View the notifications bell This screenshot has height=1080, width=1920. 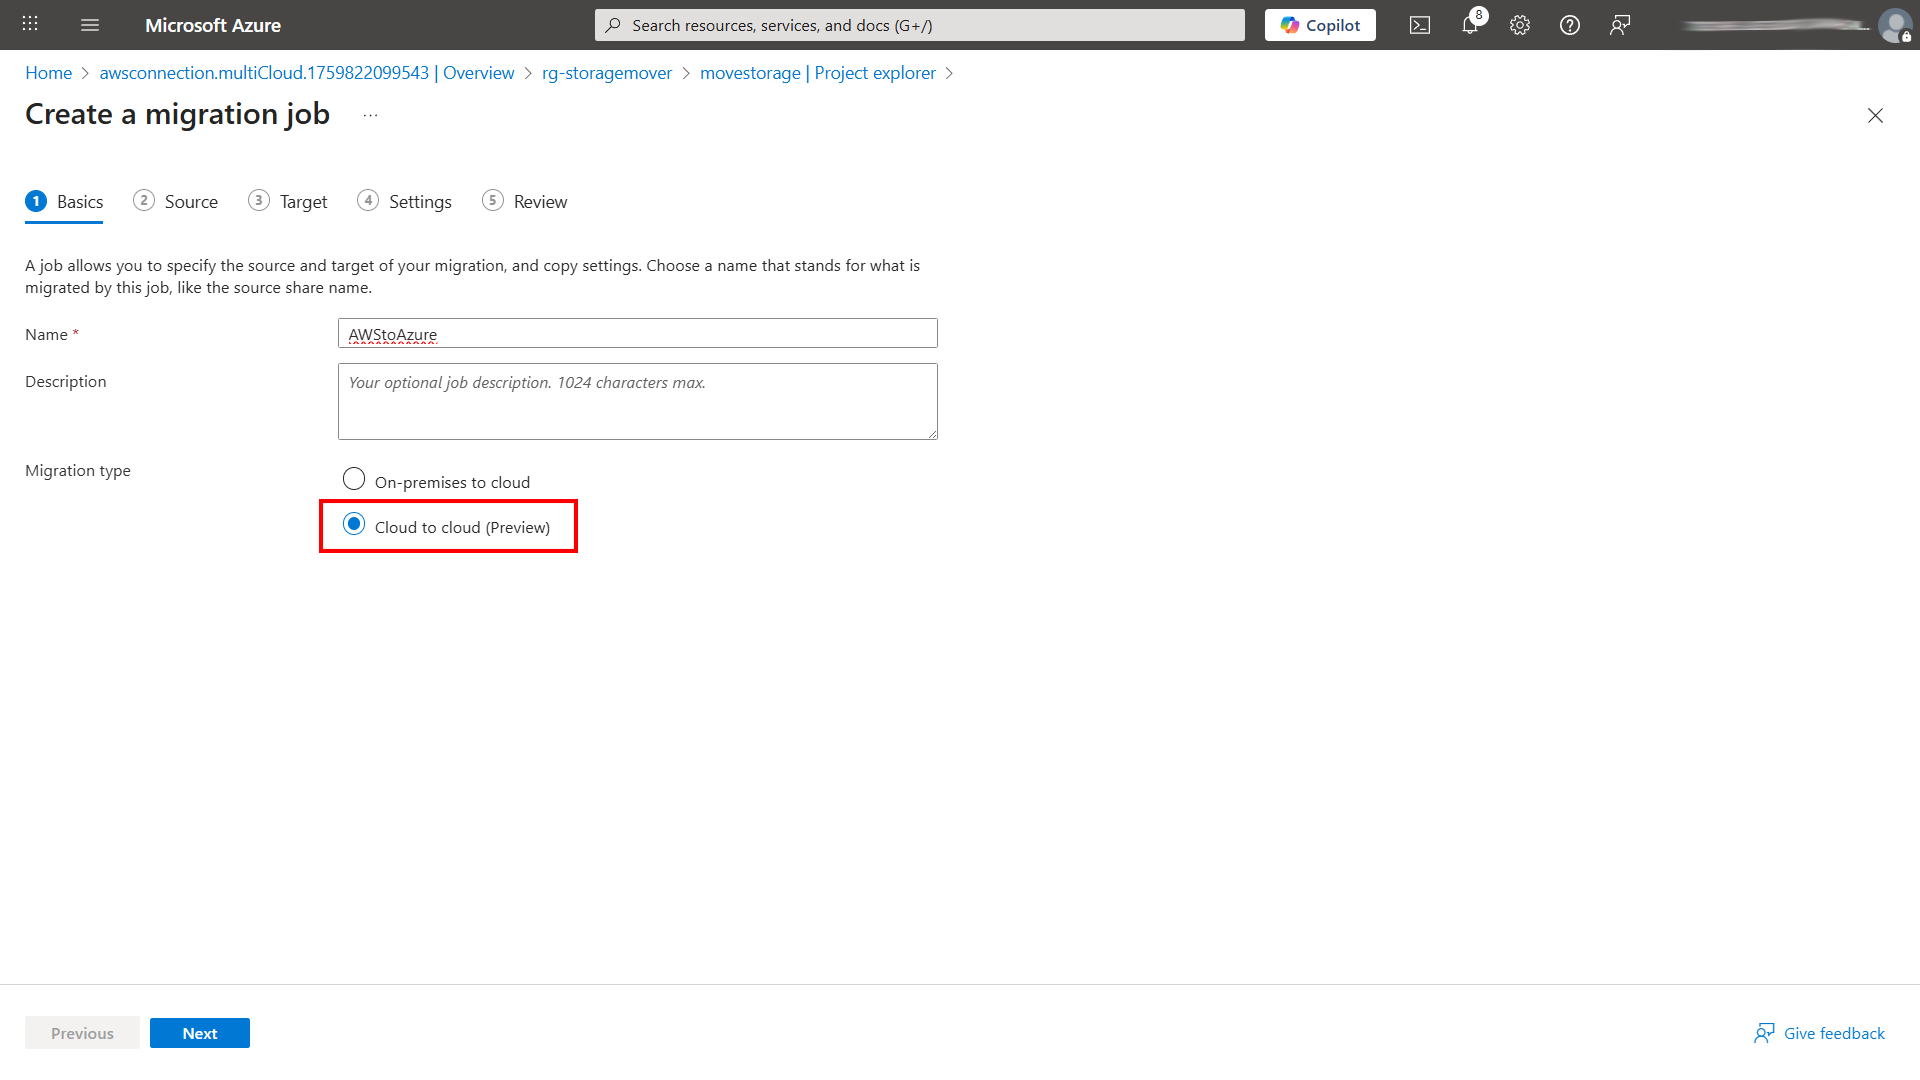[1469, 25]
